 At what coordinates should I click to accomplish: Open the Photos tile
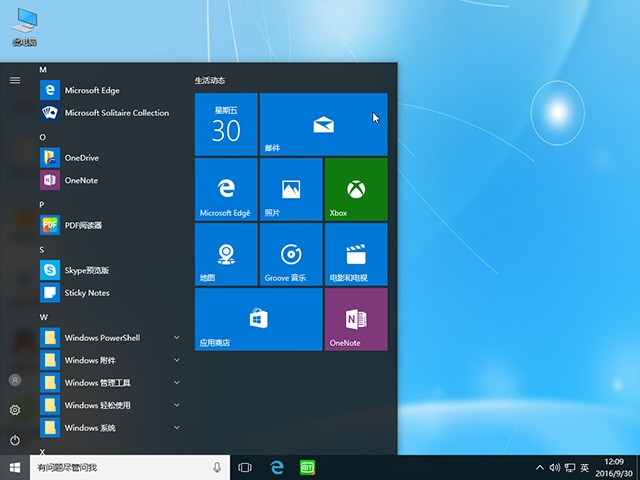click(290, 188)
